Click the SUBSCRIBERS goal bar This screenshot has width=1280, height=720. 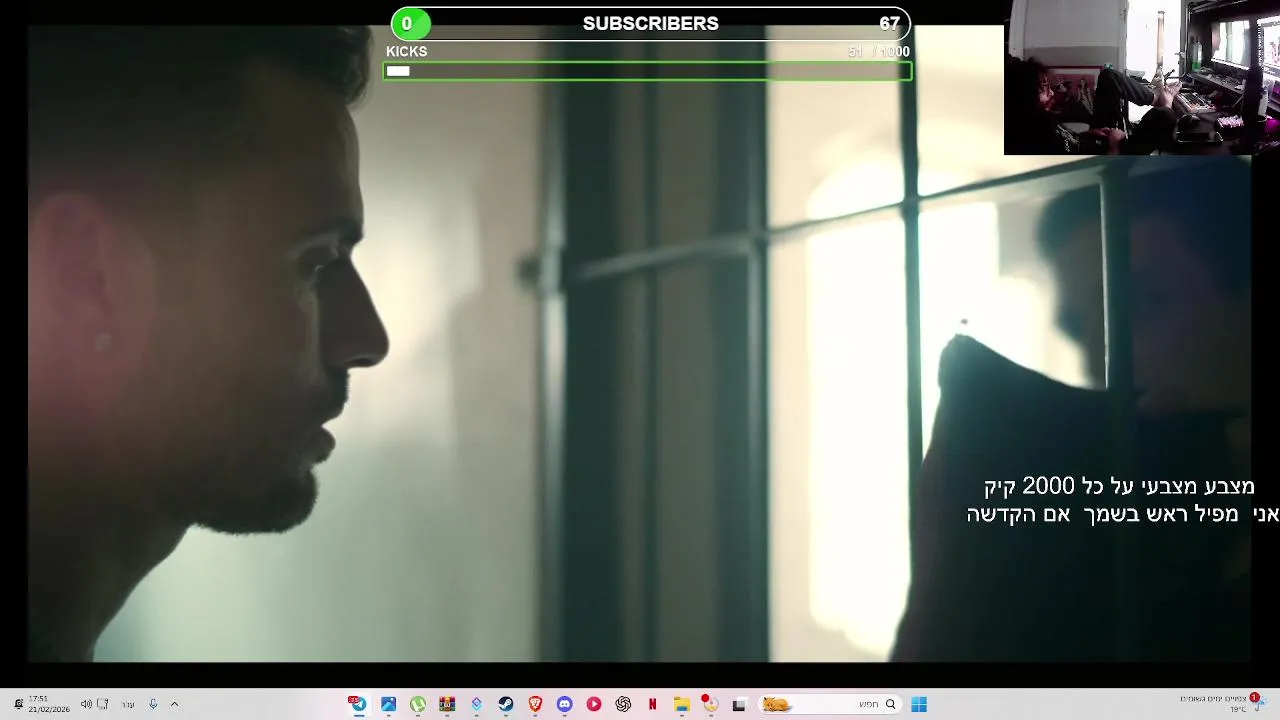pos(650,23)
